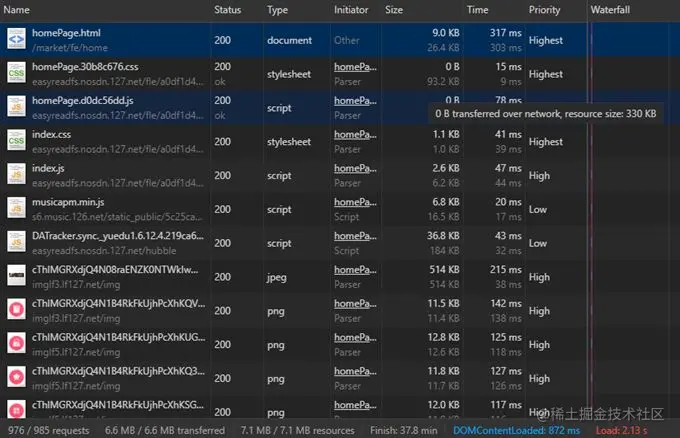Image resolution: width=680 pixels, height=438 pixels.
Task: Click the homePage.html document file icon
Action: (16, 39)
